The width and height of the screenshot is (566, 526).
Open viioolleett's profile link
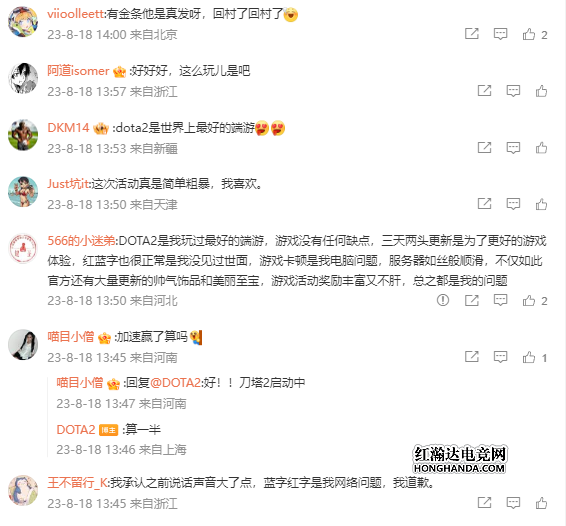click(76, 14)
